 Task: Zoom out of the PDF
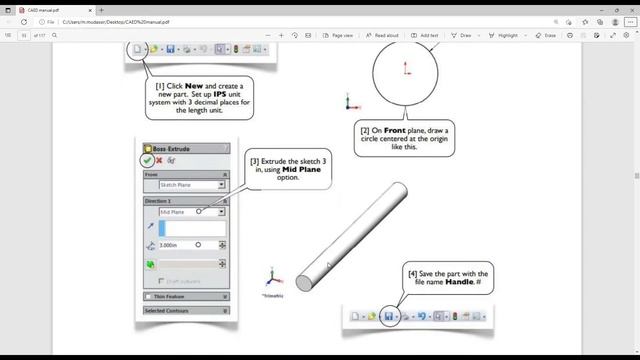[x=268, y=36]
